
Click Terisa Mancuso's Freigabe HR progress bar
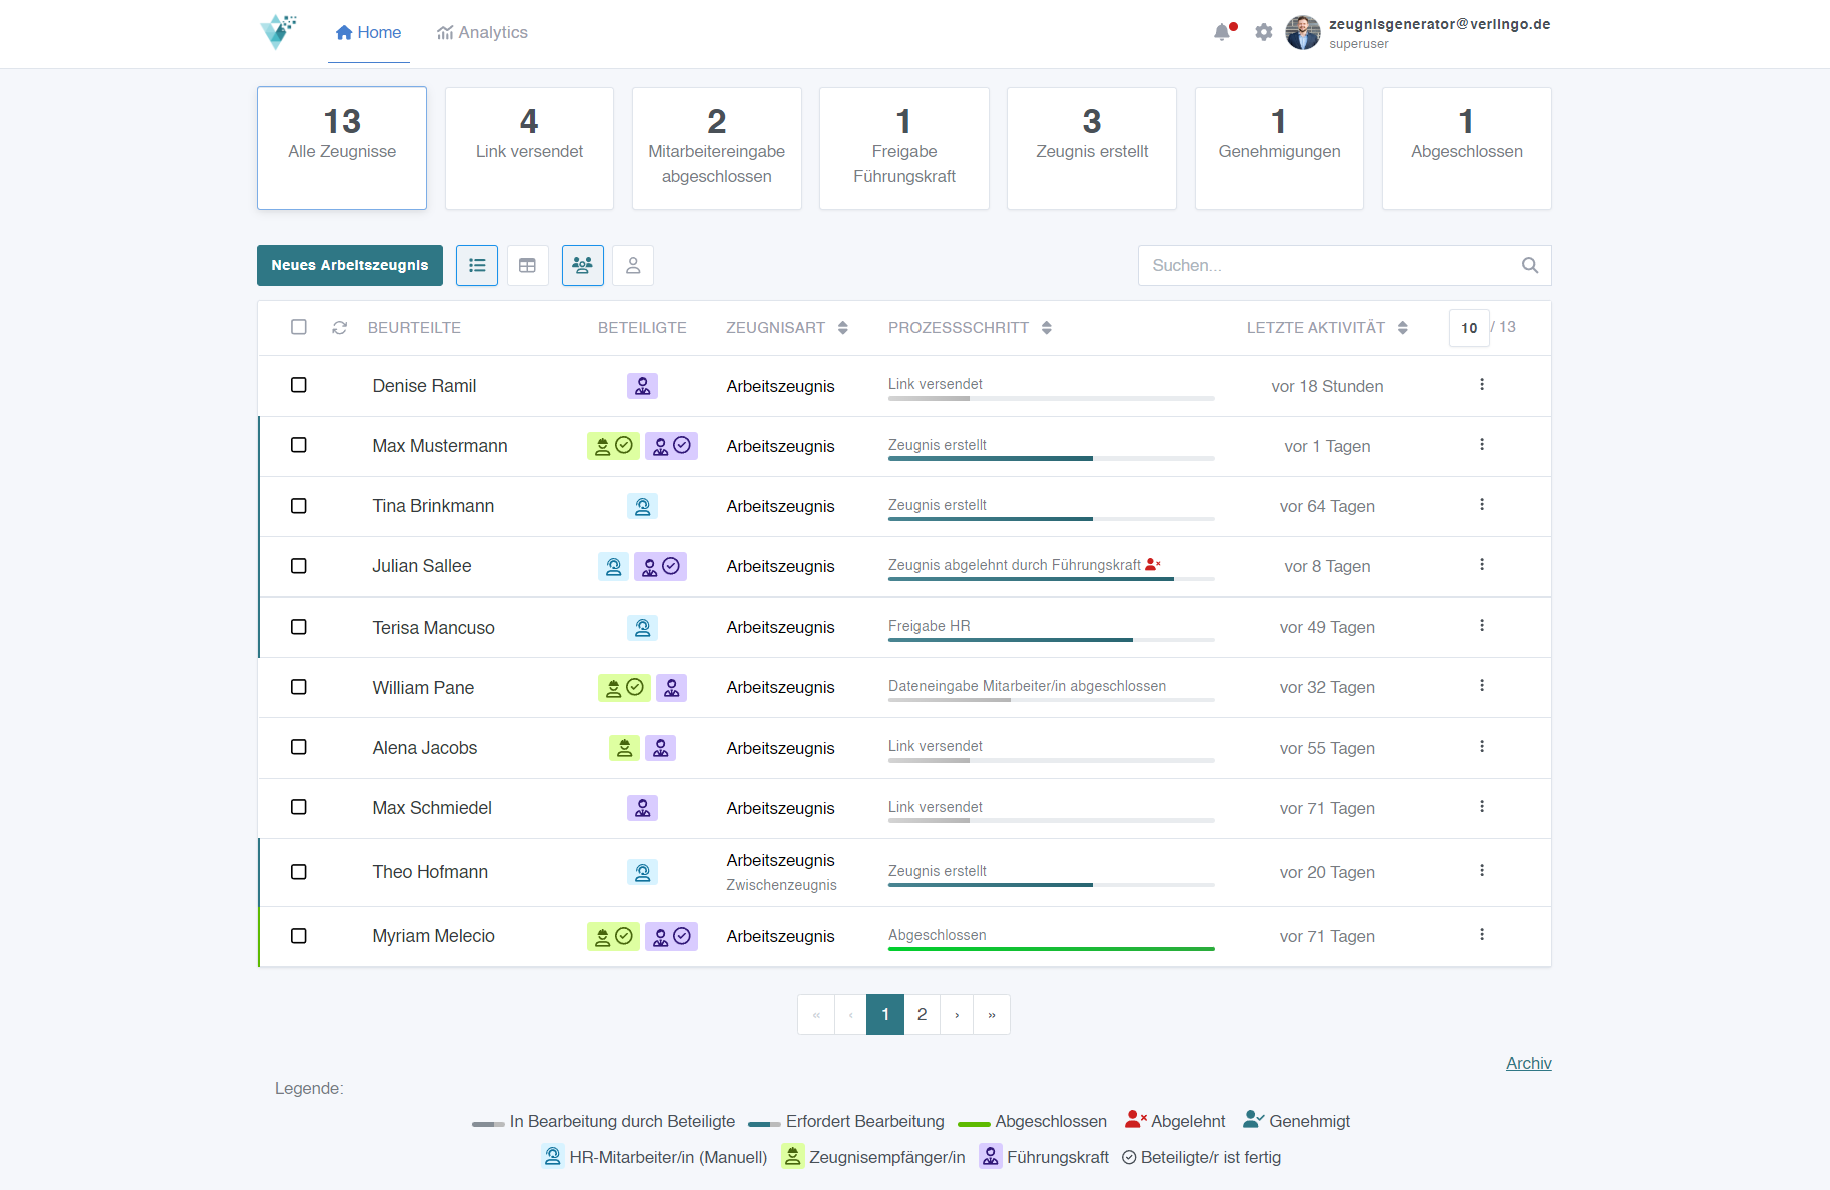[x=1050, y=640]
